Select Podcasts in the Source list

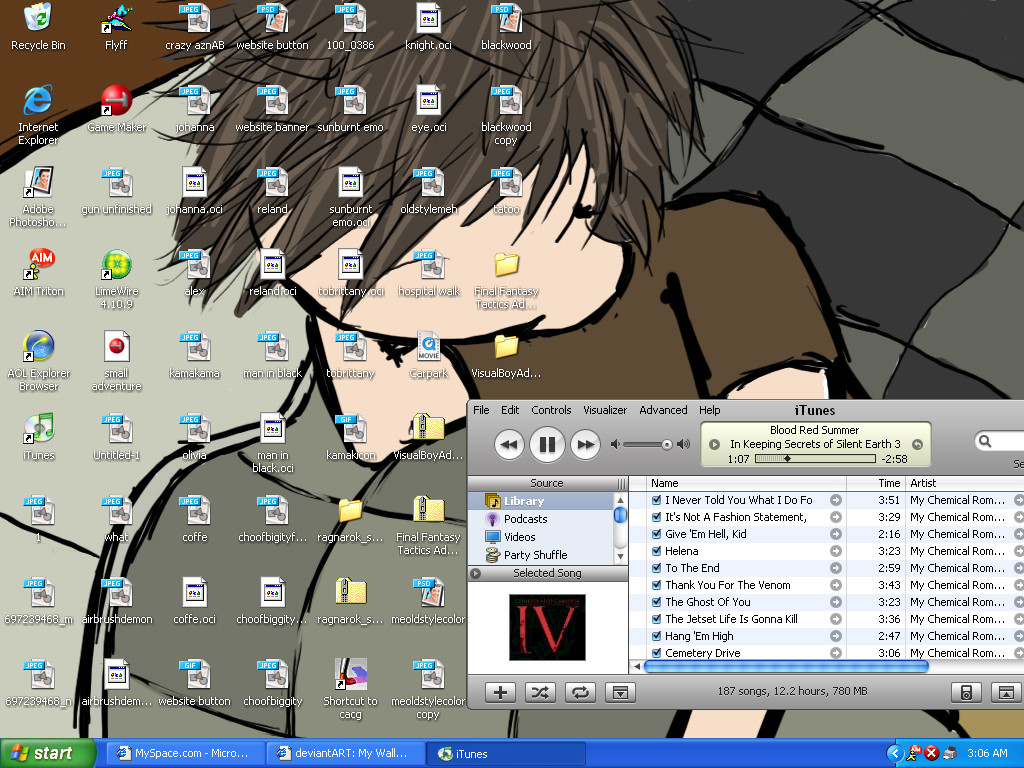pyautogui.click(x=525, y=519)
